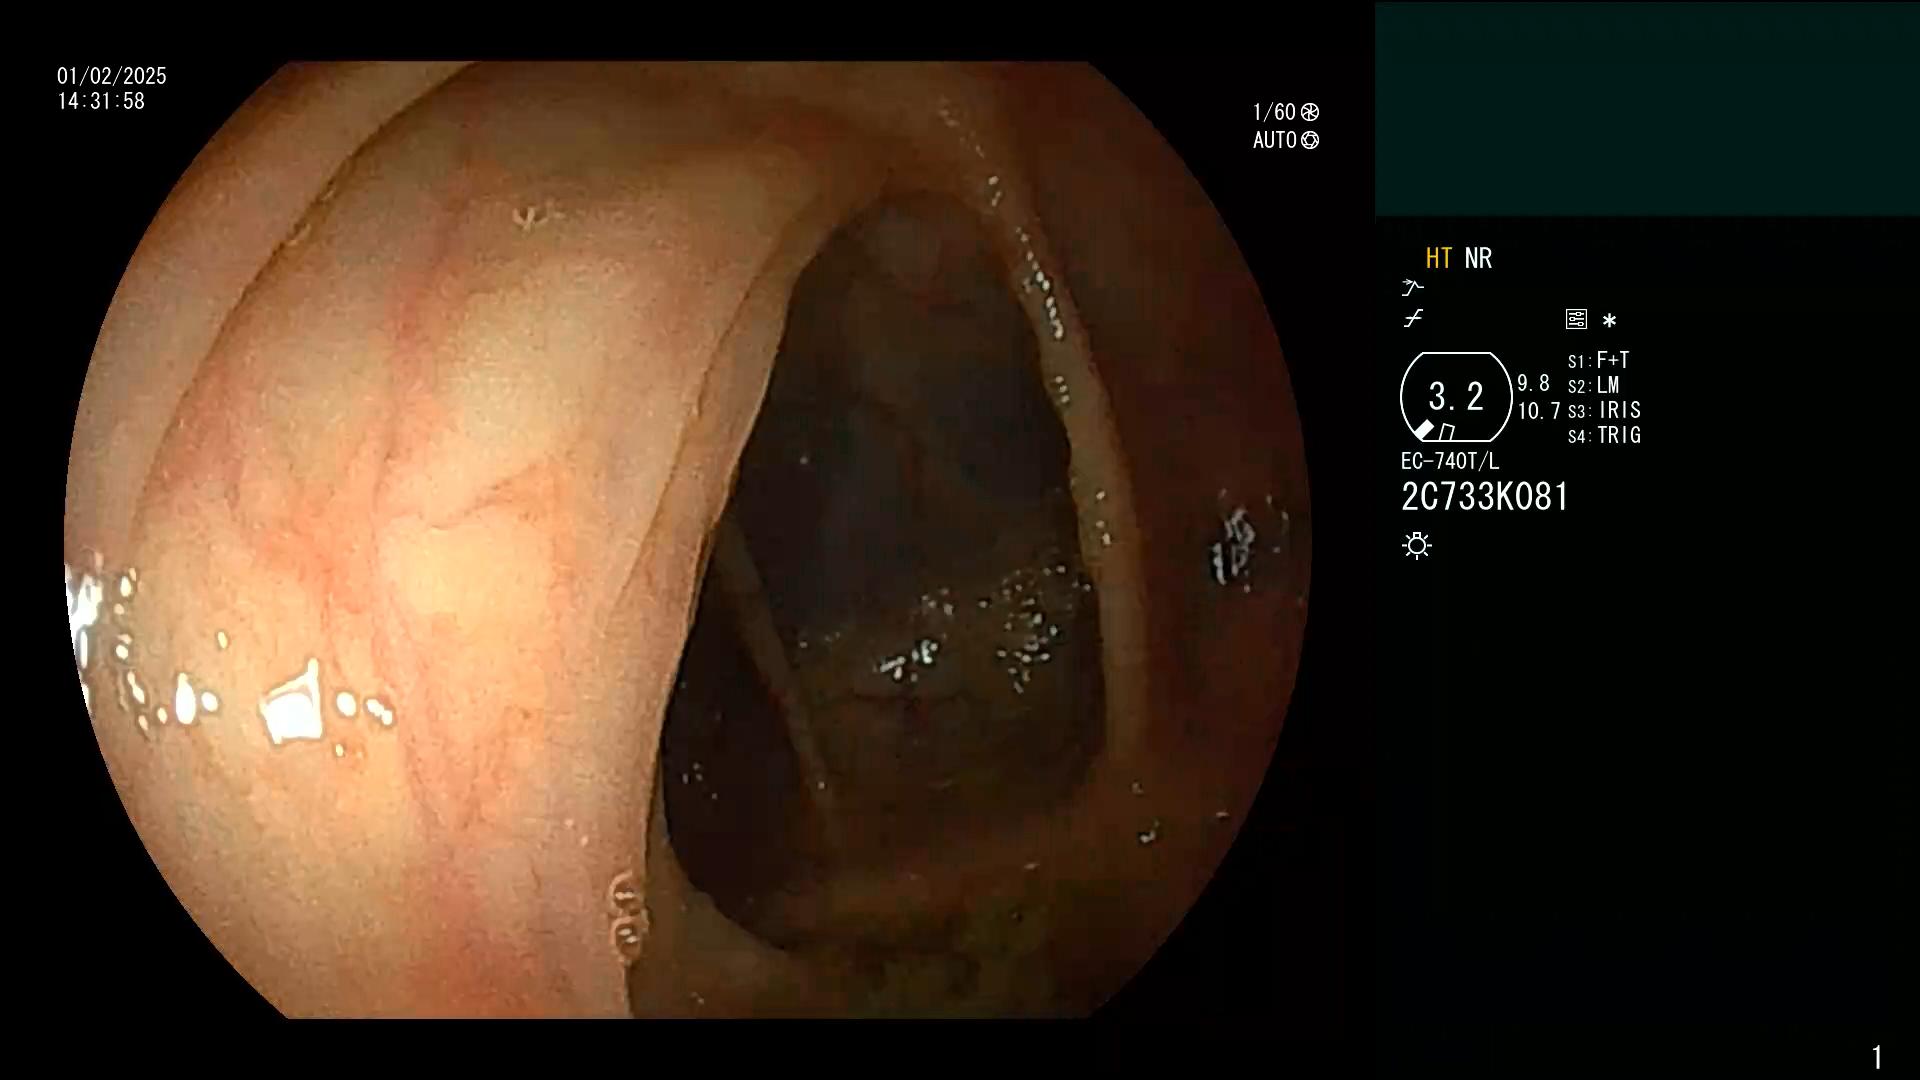
Task: Click the shutter icon beside 1/60
Action: 1310,112
